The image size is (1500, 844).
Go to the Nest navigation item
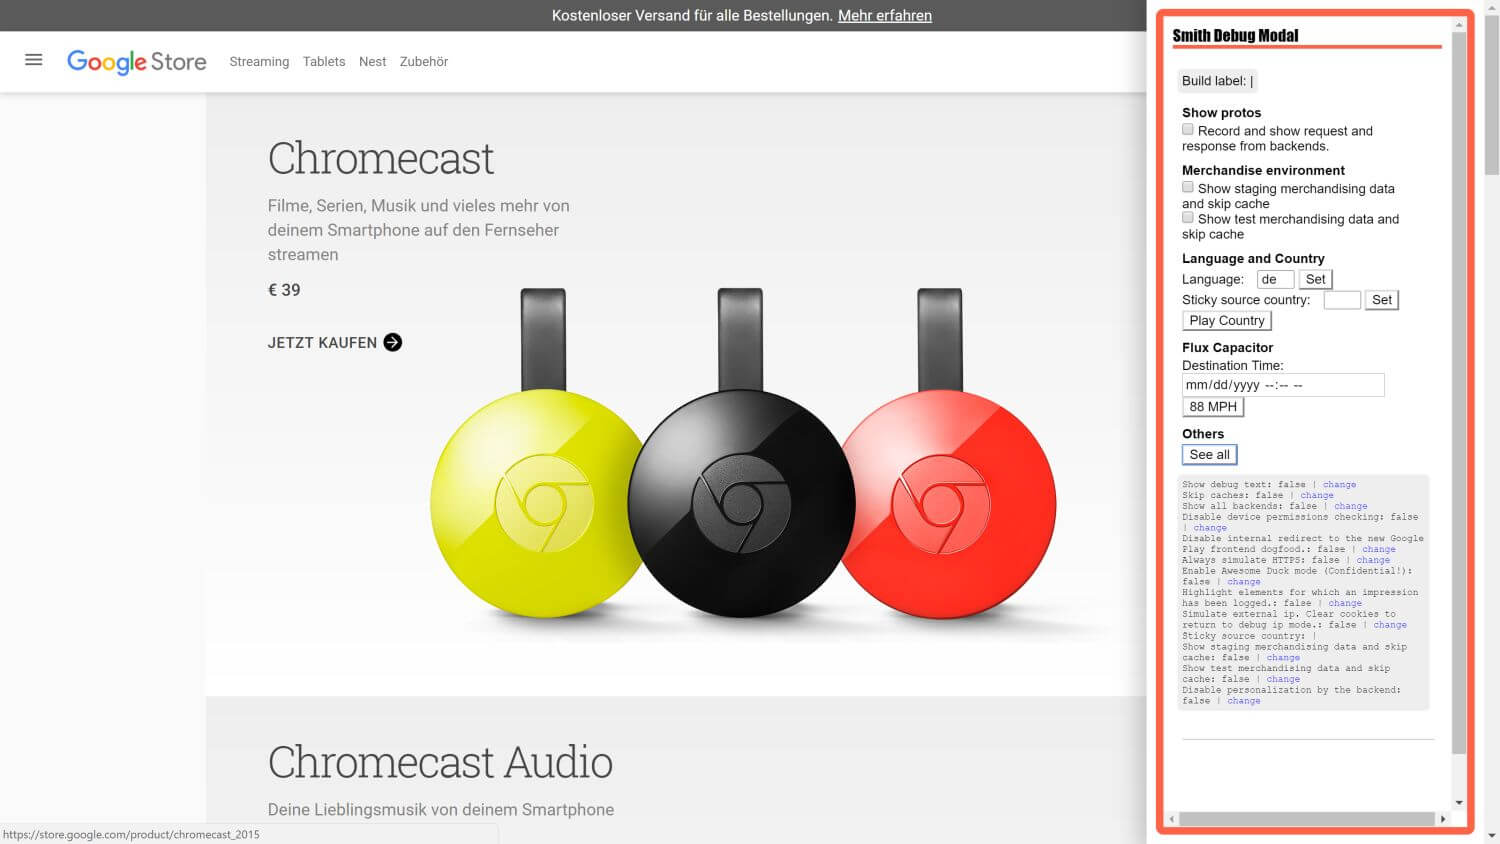[372, 62]
